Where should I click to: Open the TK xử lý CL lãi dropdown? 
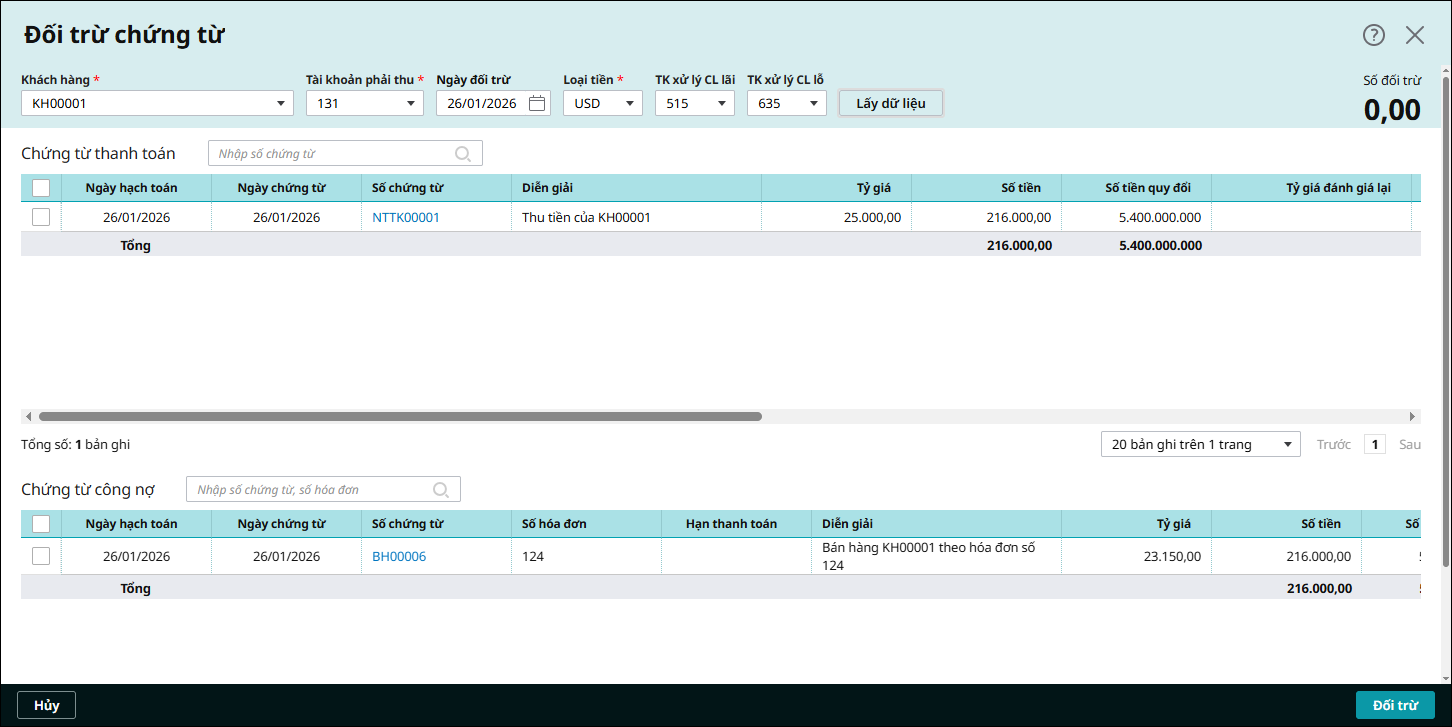721,103
